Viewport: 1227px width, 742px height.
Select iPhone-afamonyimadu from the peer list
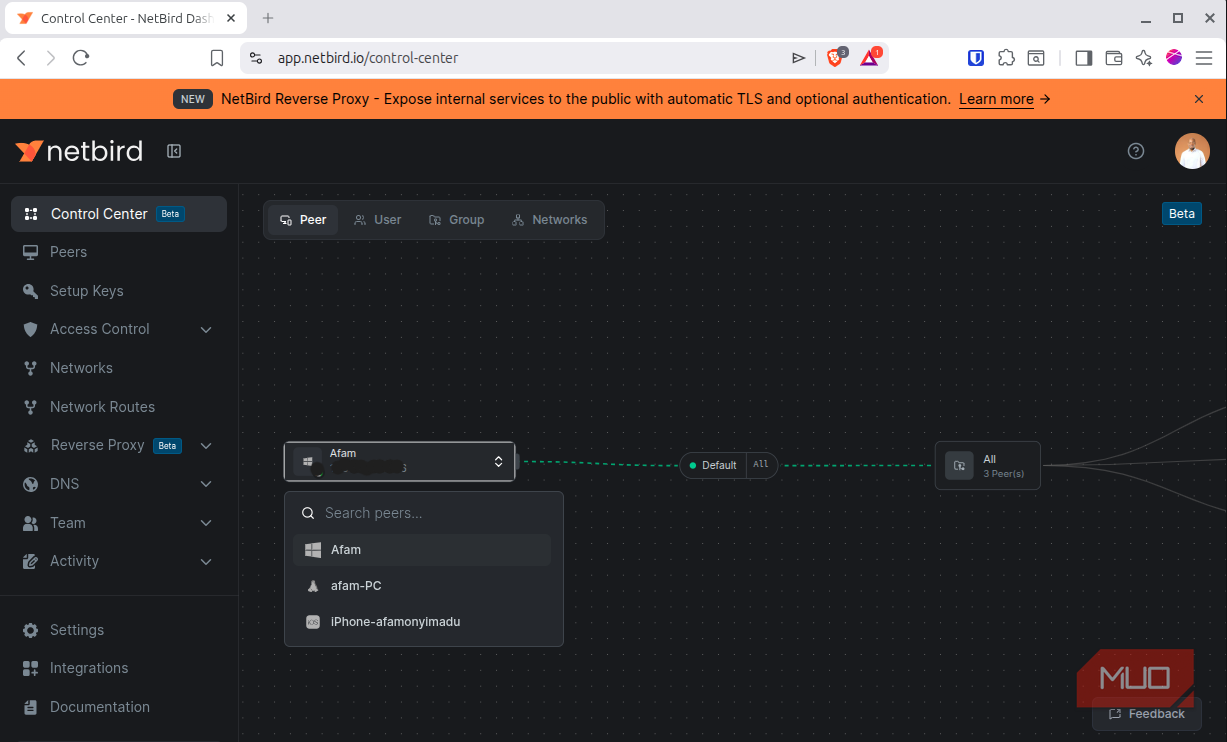coord(422,622)
